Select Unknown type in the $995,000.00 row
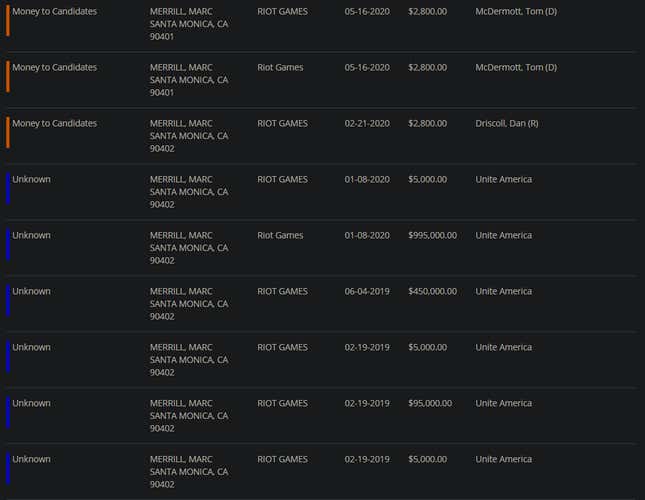645x500 pixels. point(31,235)
